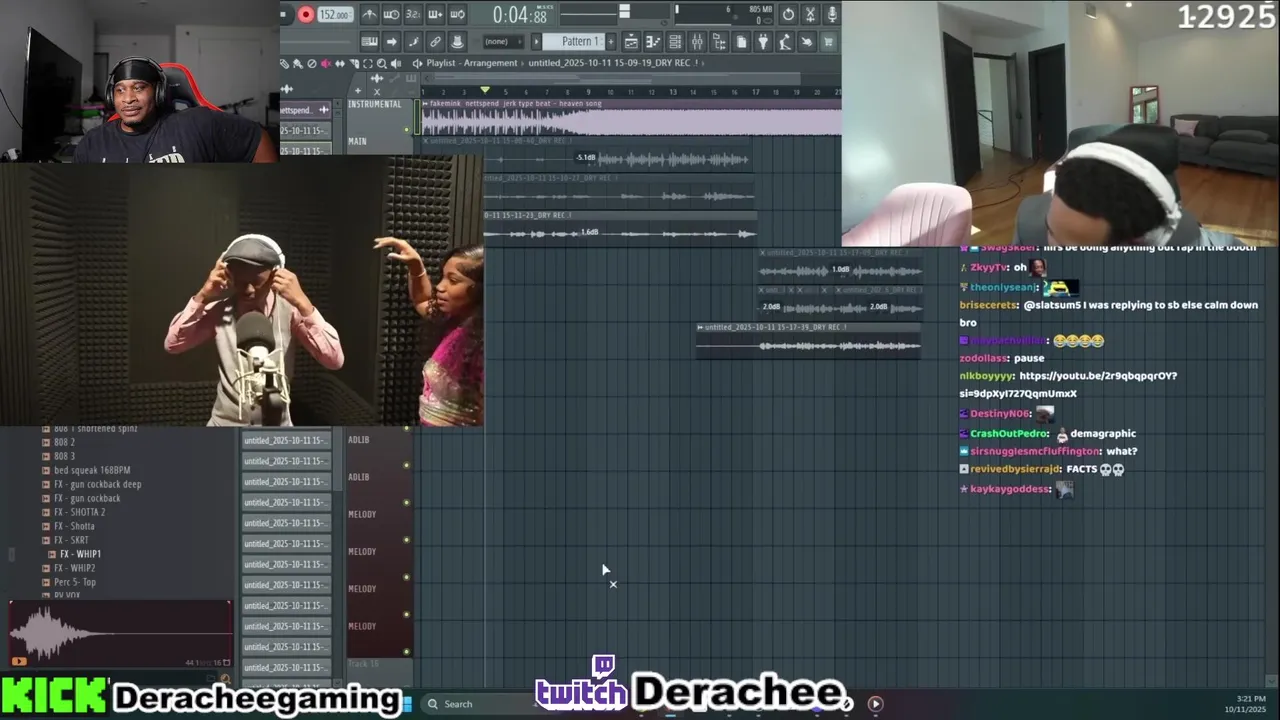The height and width of the screenshot is (720, 1280).
Task: Click the icon left of the shopping cart
Action: [806, 42]
